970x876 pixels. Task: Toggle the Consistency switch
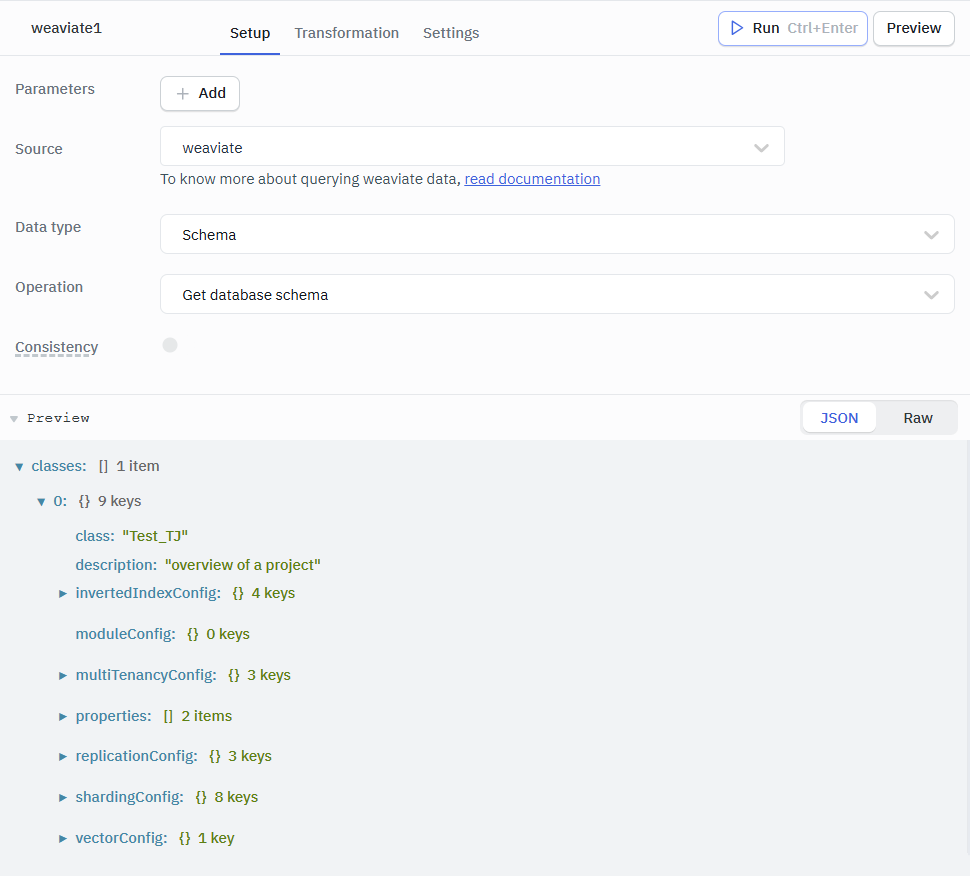pyautogui.click(x=170, y=345)
